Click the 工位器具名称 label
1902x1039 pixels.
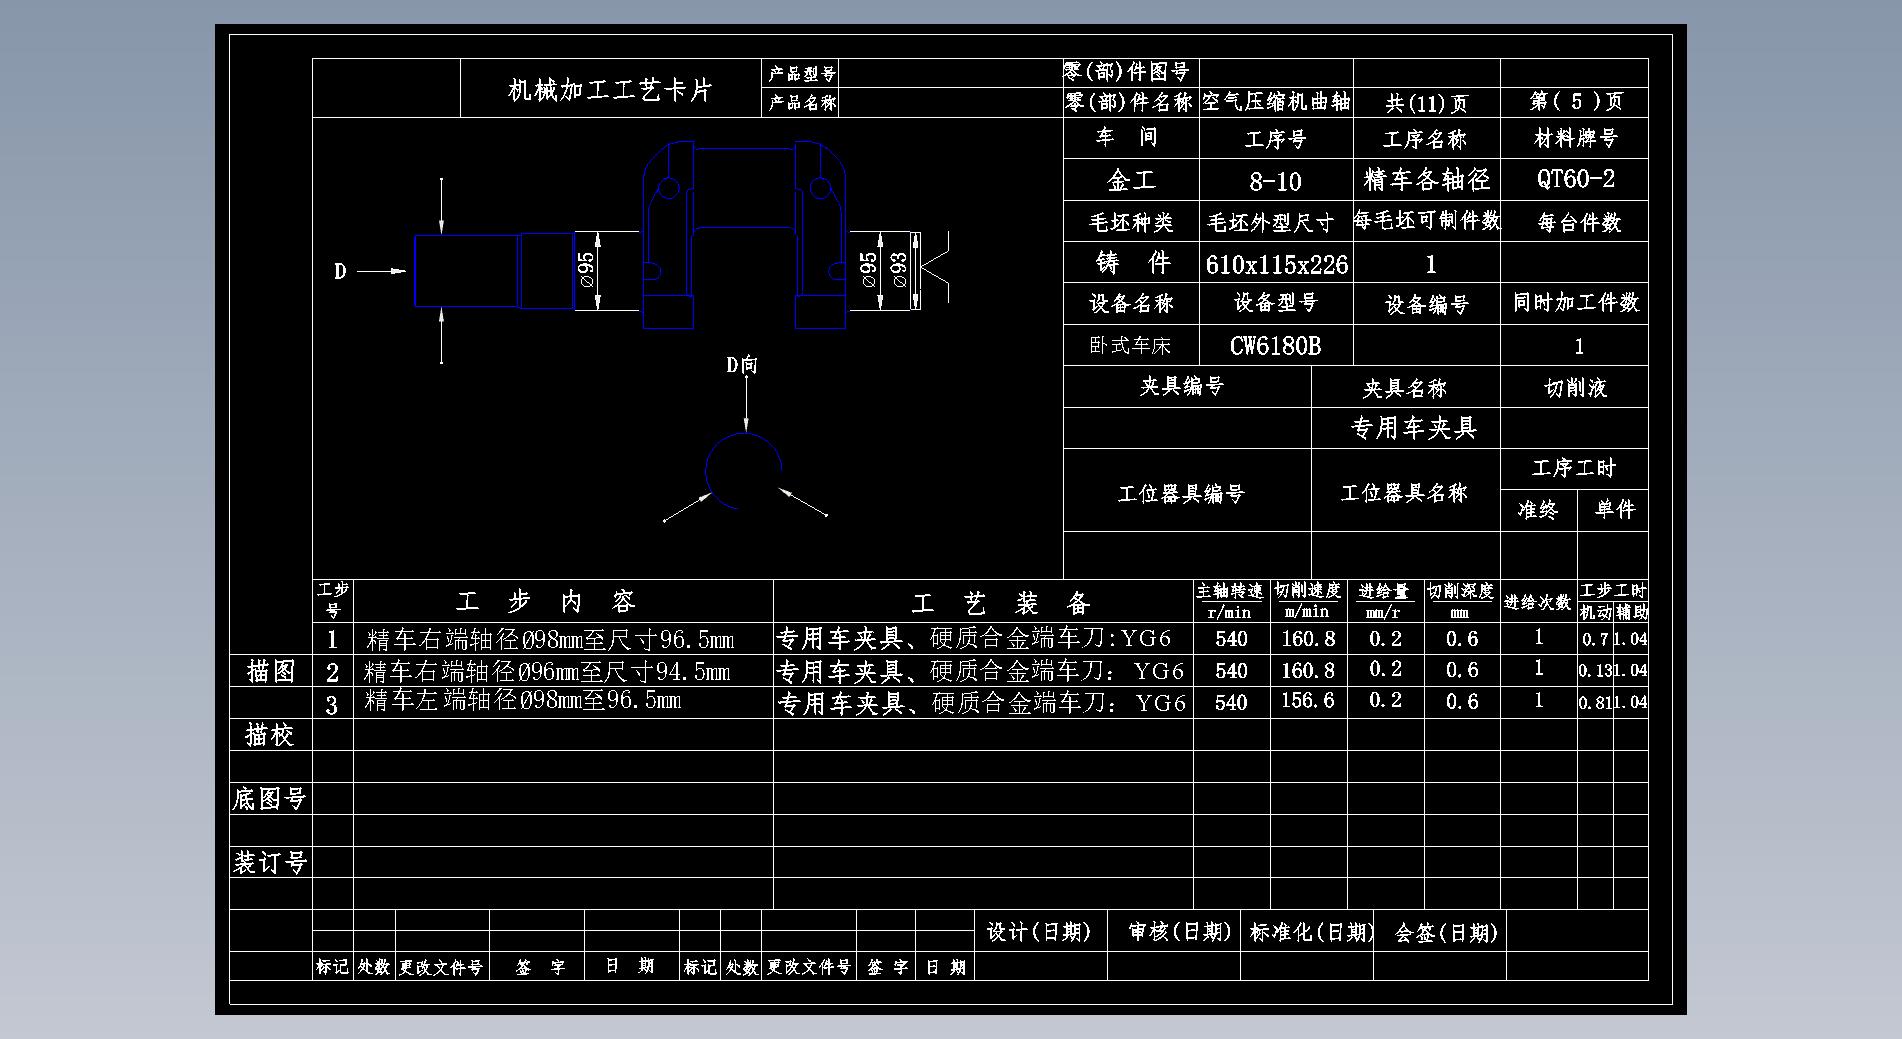pyautogui.click(x=1404, y=492)
